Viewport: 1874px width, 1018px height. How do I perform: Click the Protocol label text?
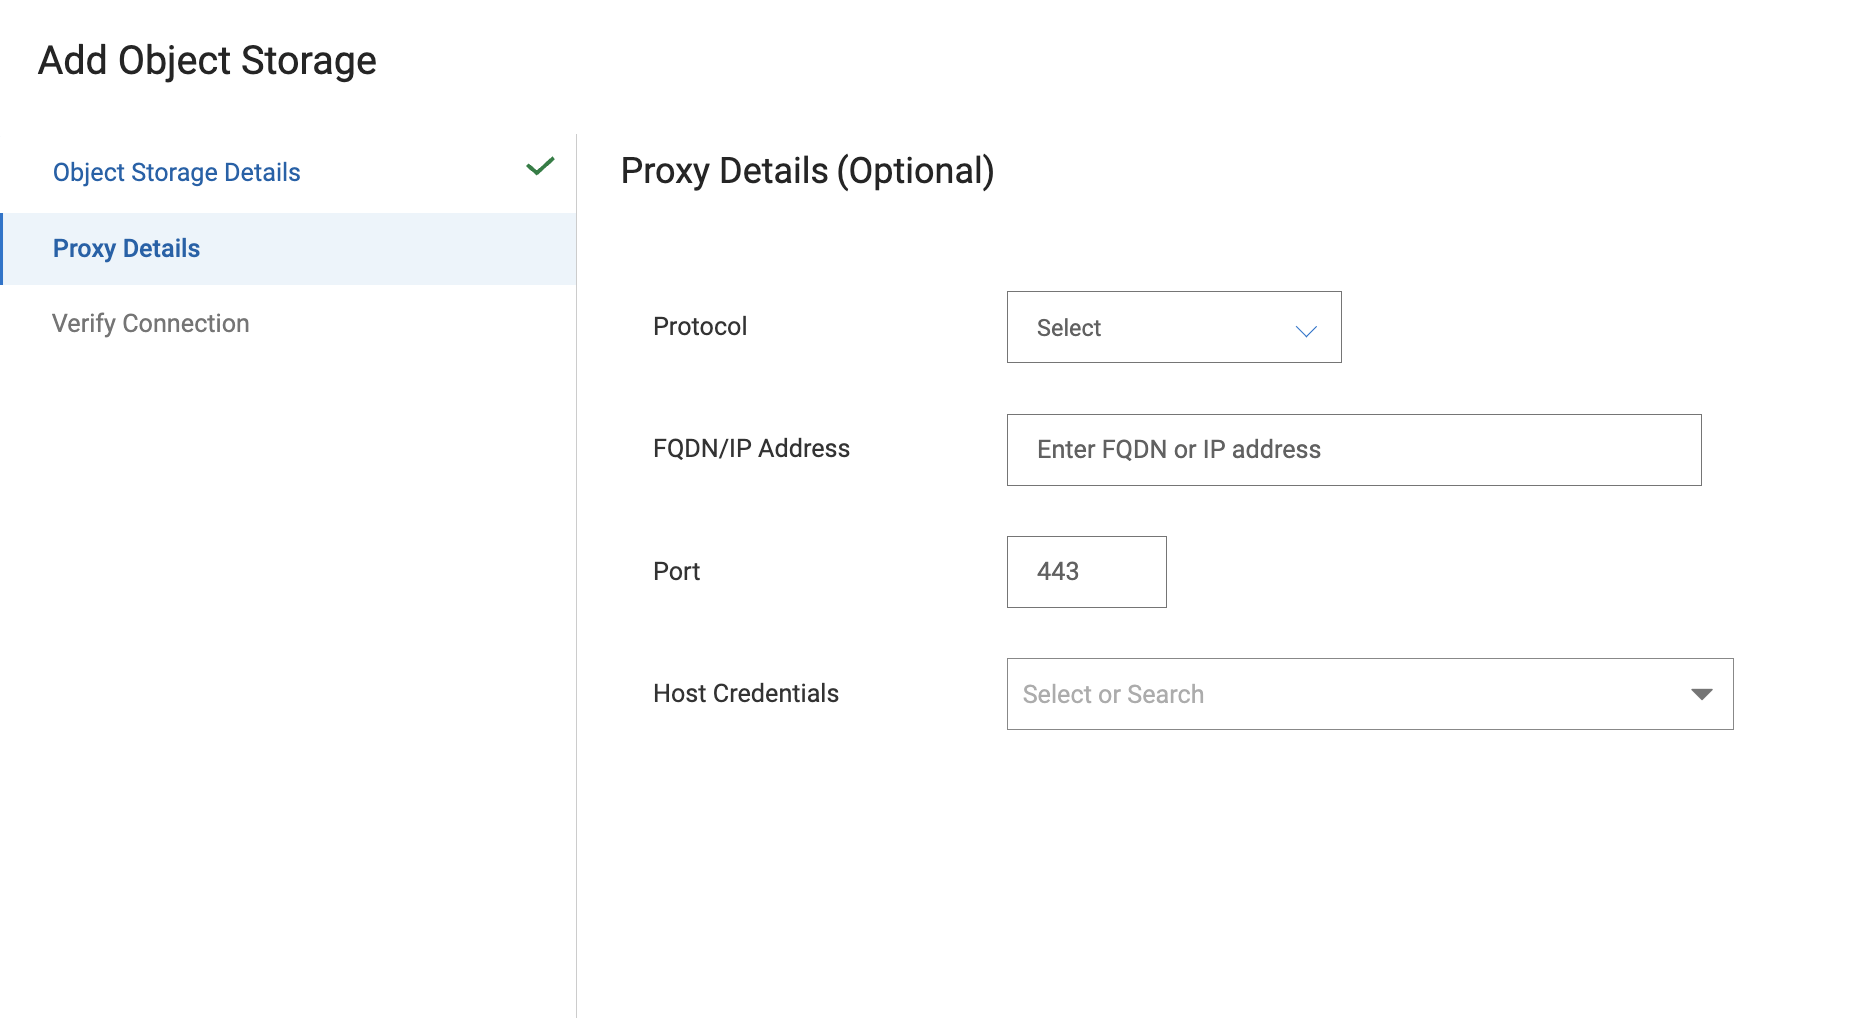pos(700,326)
